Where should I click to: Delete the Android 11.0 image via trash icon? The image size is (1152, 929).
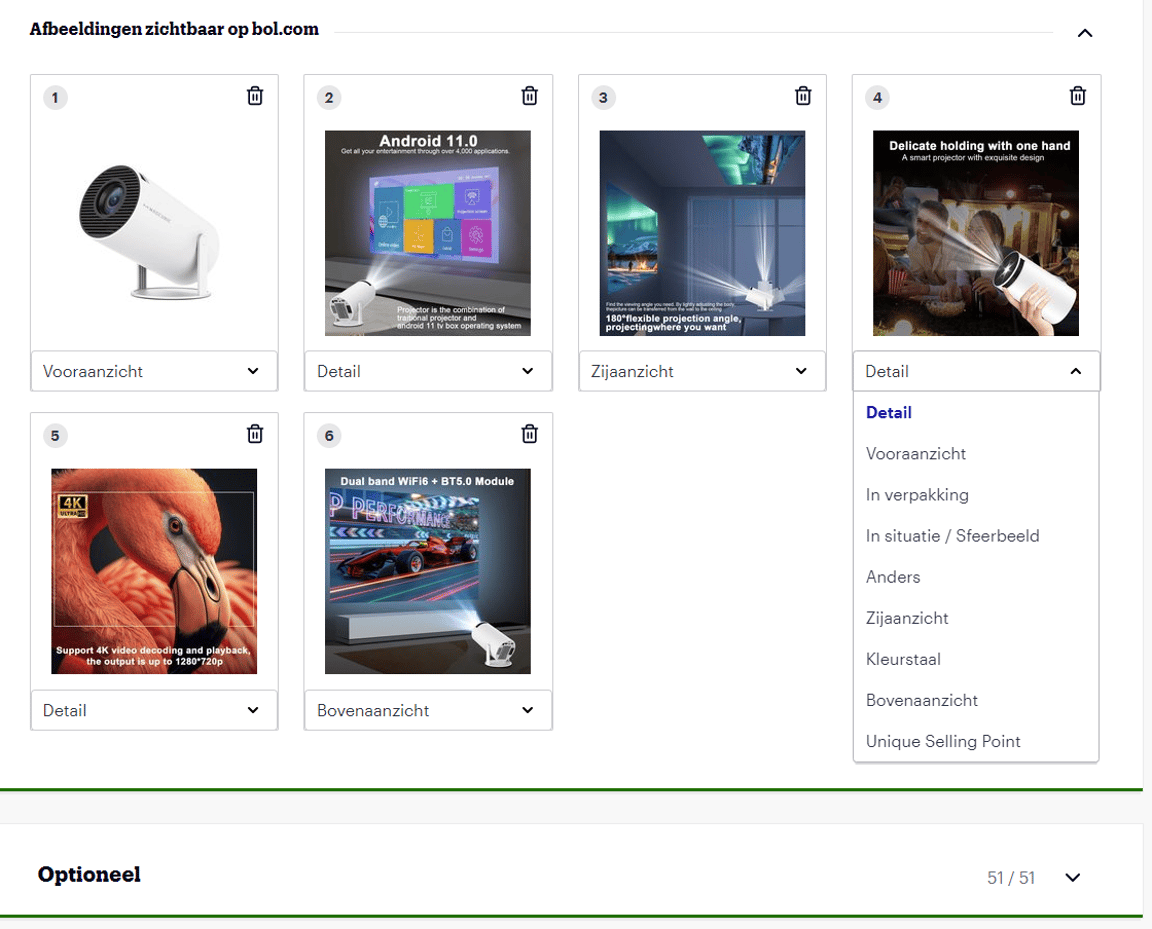click(x=529, y=95)
